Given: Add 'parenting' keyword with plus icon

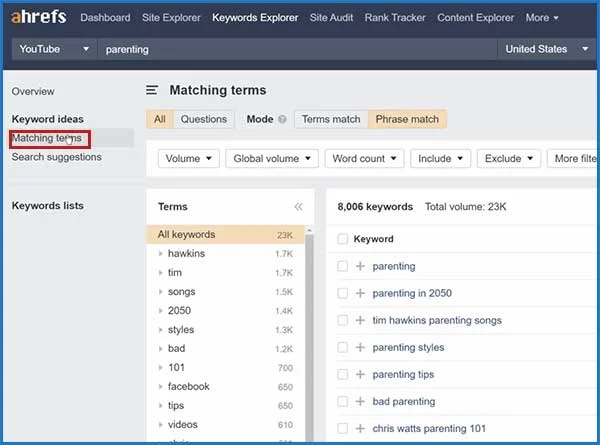Looking at the screenshot, I should coord(360,266).
